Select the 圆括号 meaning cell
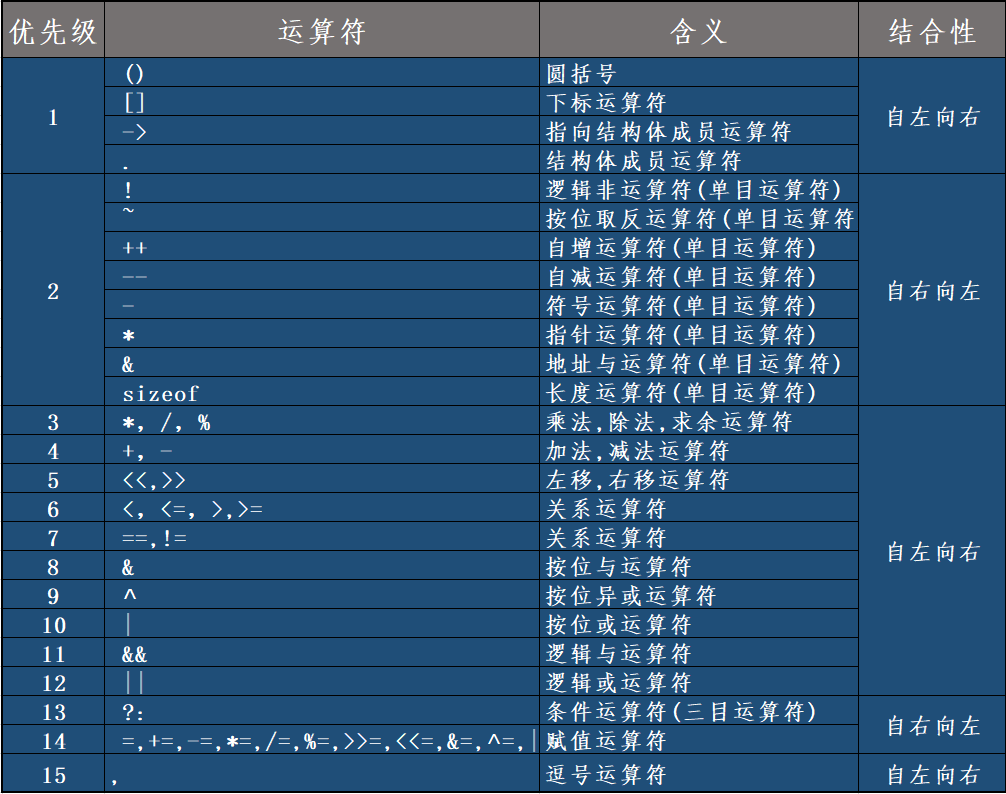 point(699,72)
